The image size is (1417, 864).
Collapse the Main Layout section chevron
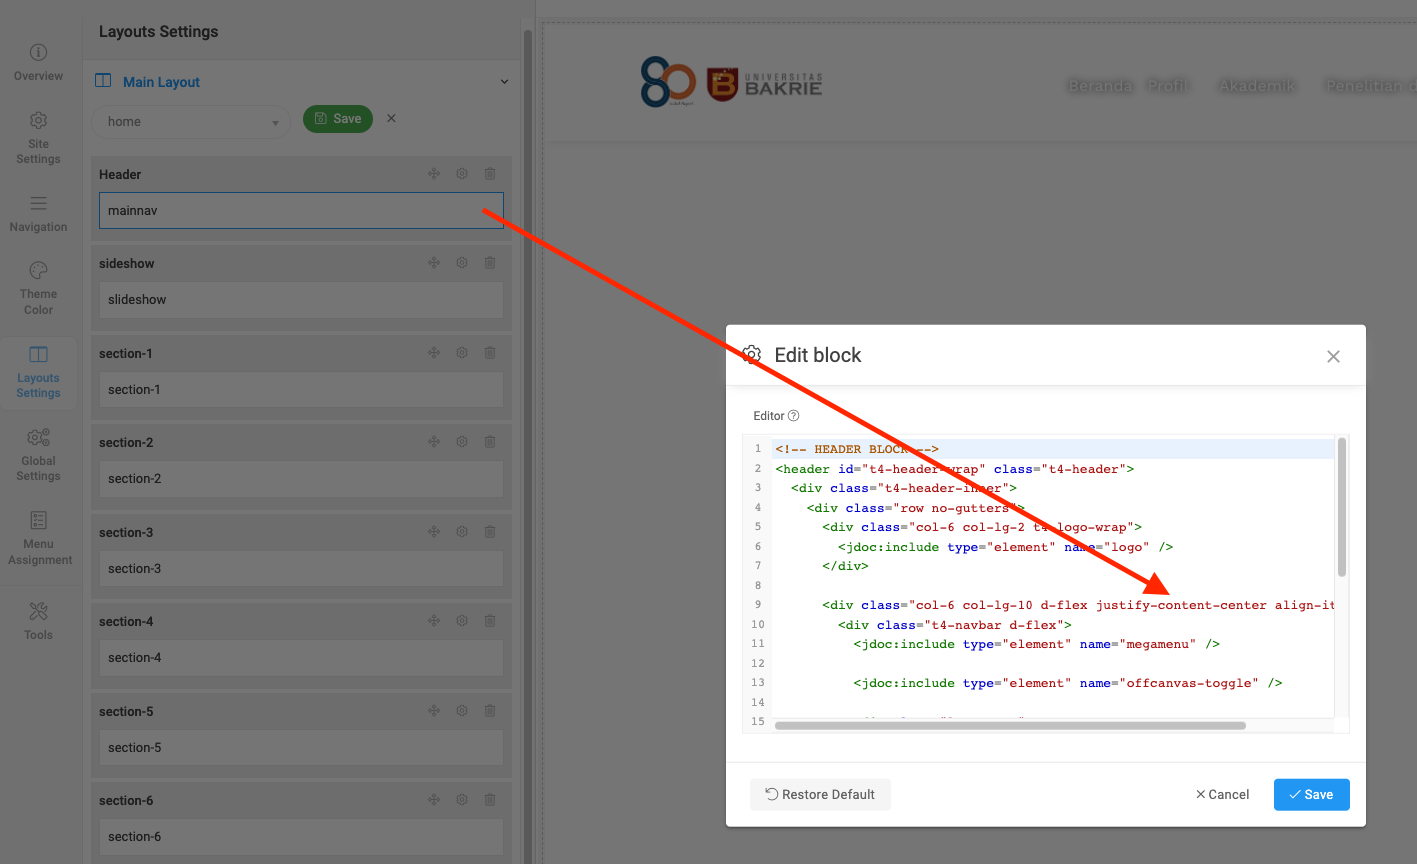(504, 82)
